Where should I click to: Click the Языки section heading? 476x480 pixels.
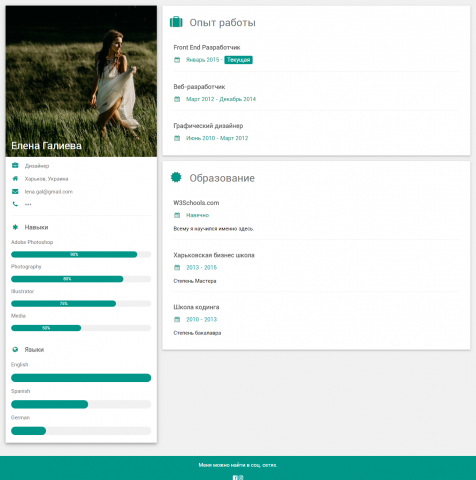pos(34,350)
